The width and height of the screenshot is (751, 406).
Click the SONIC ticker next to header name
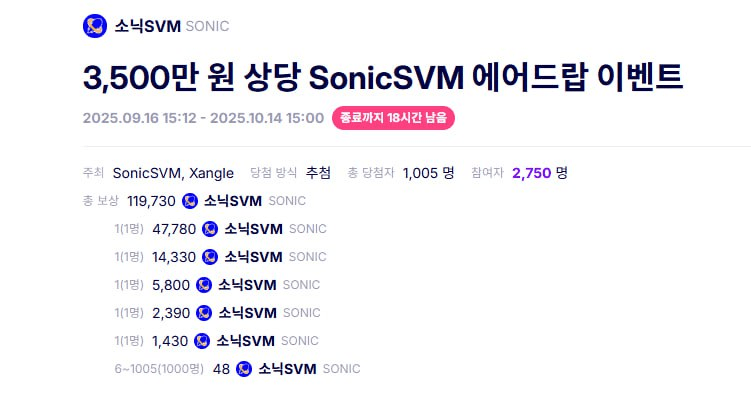pos(207,26)
